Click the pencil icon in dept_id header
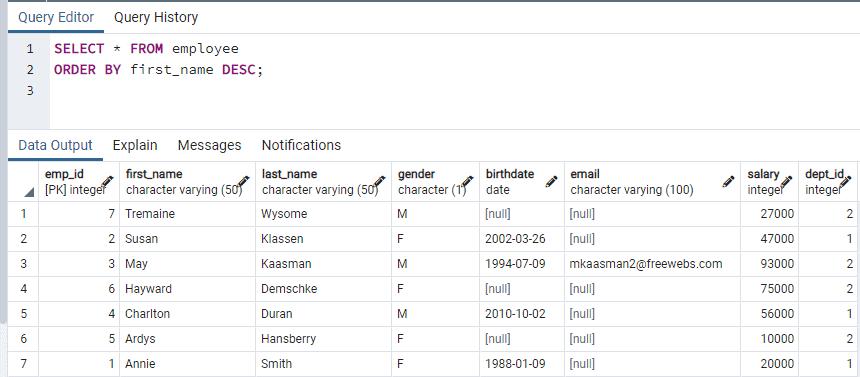Image resolution: width=860 pixels, height=377 pixels. pos(845,182)
